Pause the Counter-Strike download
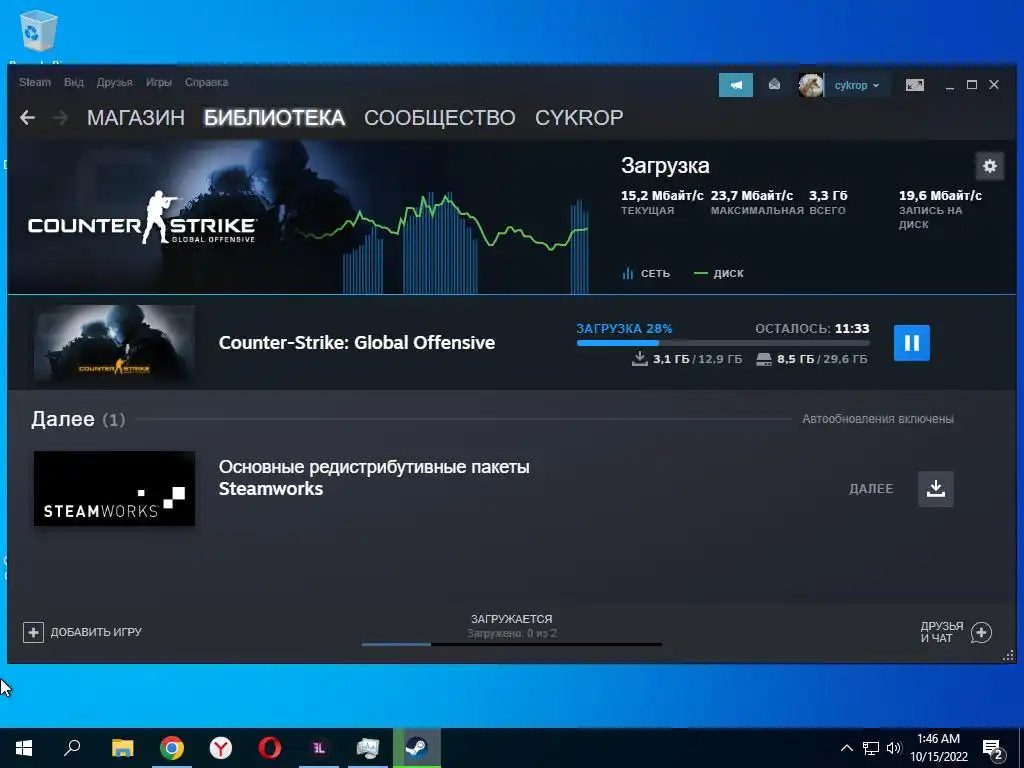 click(x=912, y=343)
